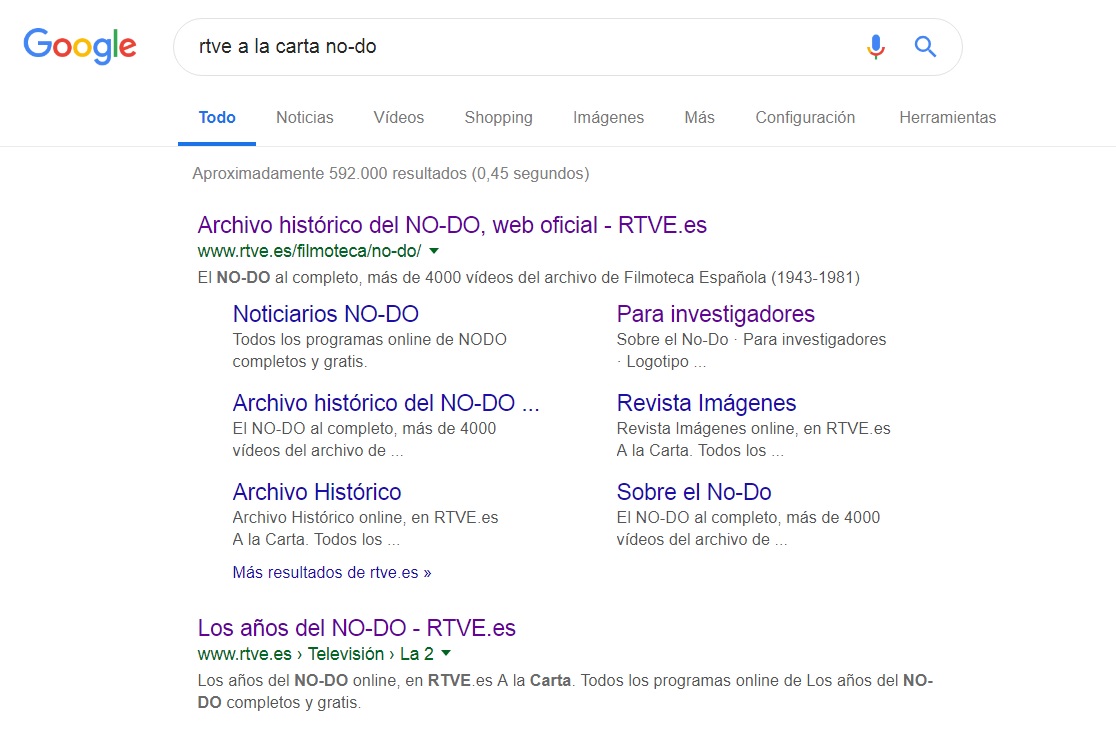This screenshot has height=738, width=1116.
Task: Open the Sobre el No-Do sitelink
Action: click(x=694, y=492)
